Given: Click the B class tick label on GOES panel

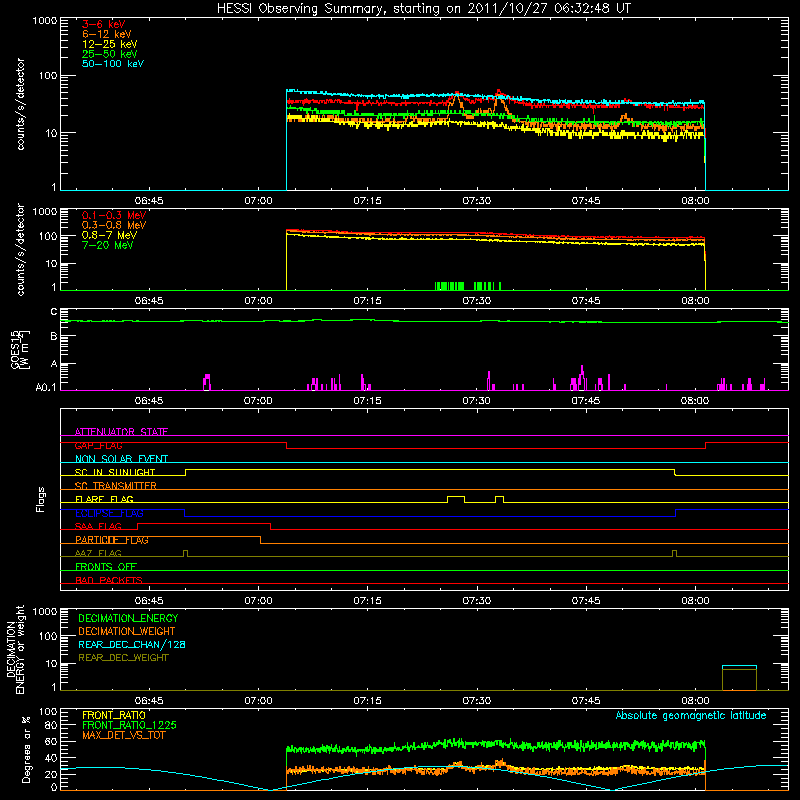Looking at the screenshot, I should click(54, 336).
